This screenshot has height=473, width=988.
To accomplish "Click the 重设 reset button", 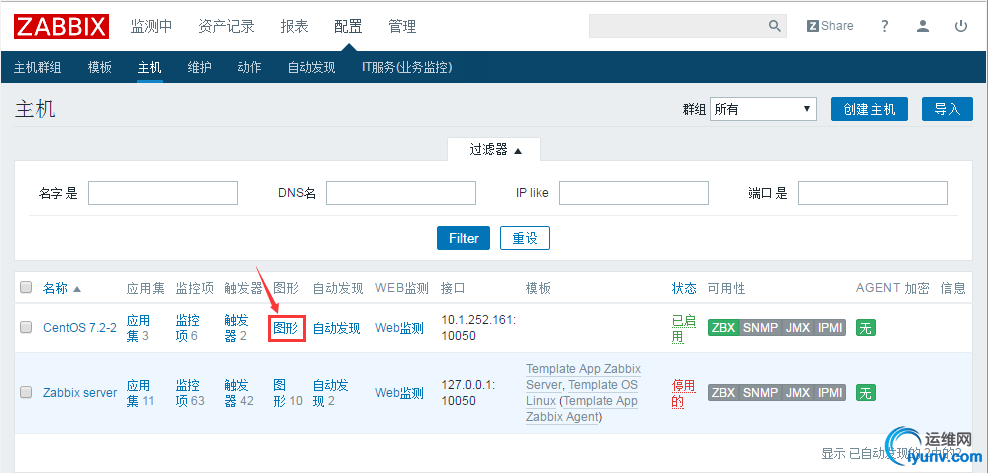I will (525, 238).
